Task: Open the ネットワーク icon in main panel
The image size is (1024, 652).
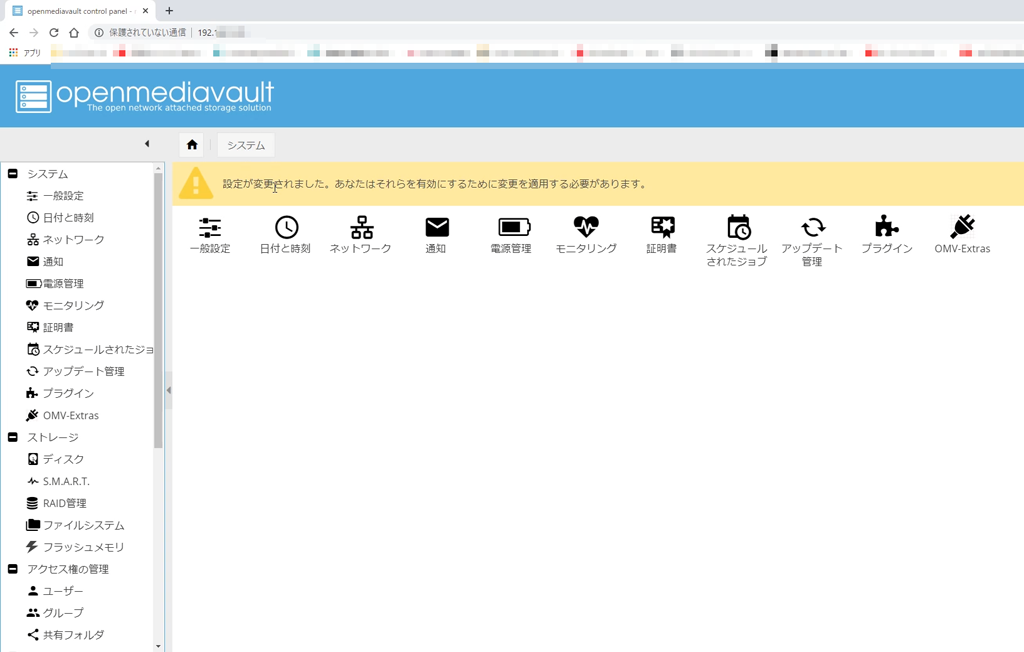Action: tap(361, 228)
